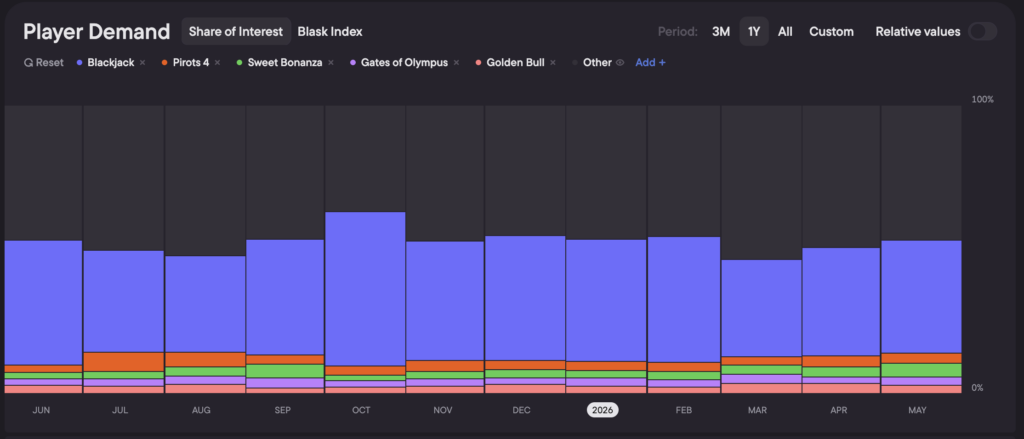Select the Share of Interest tab

[x=236, y=31]
